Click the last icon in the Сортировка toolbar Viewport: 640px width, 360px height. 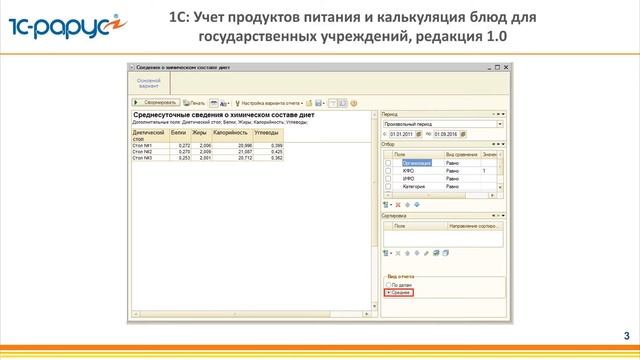coord(446,253)
